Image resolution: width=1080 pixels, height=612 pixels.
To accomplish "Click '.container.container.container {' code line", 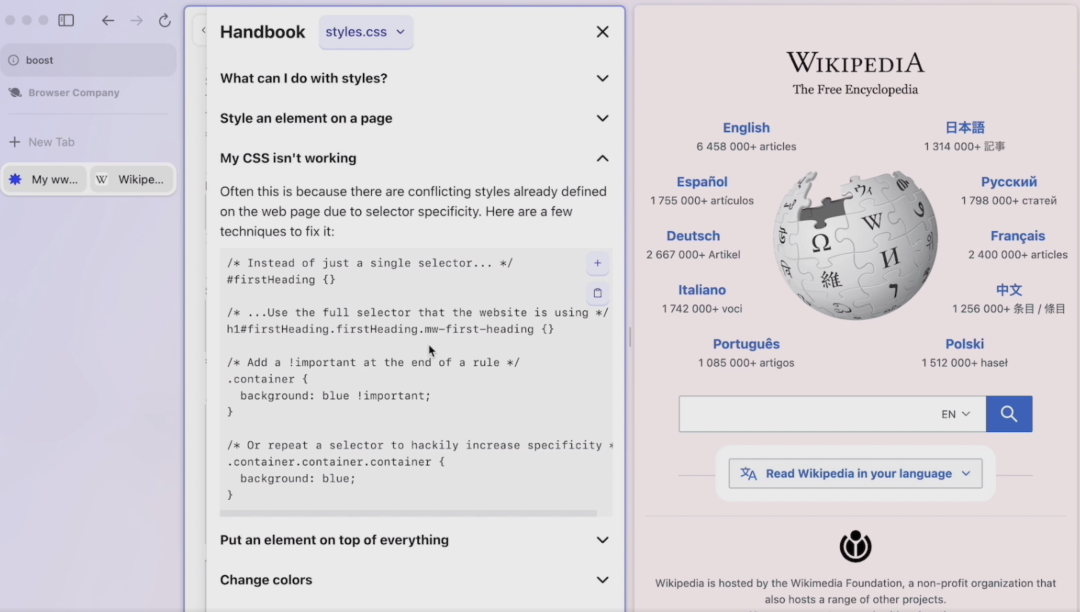I will 335,462.
